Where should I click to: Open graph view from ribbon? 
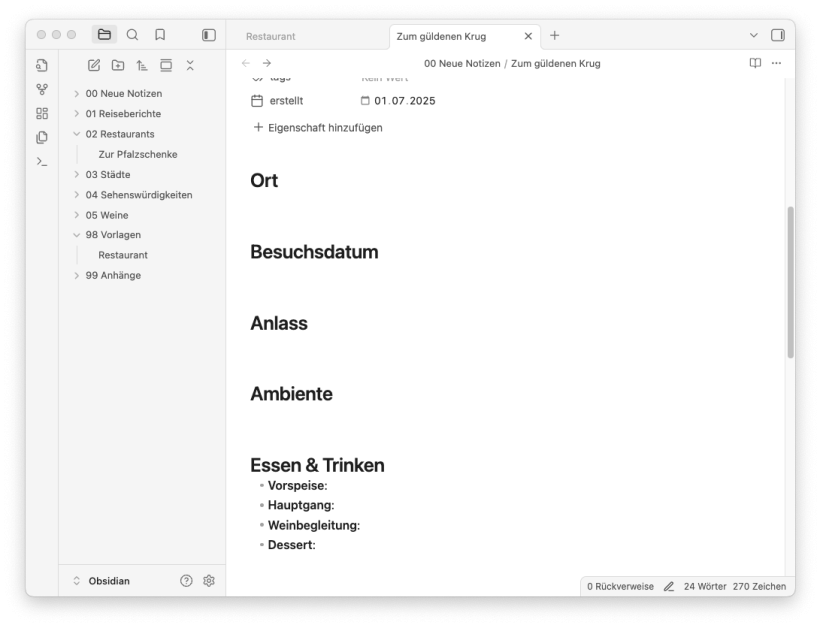(x=42, y=89)
